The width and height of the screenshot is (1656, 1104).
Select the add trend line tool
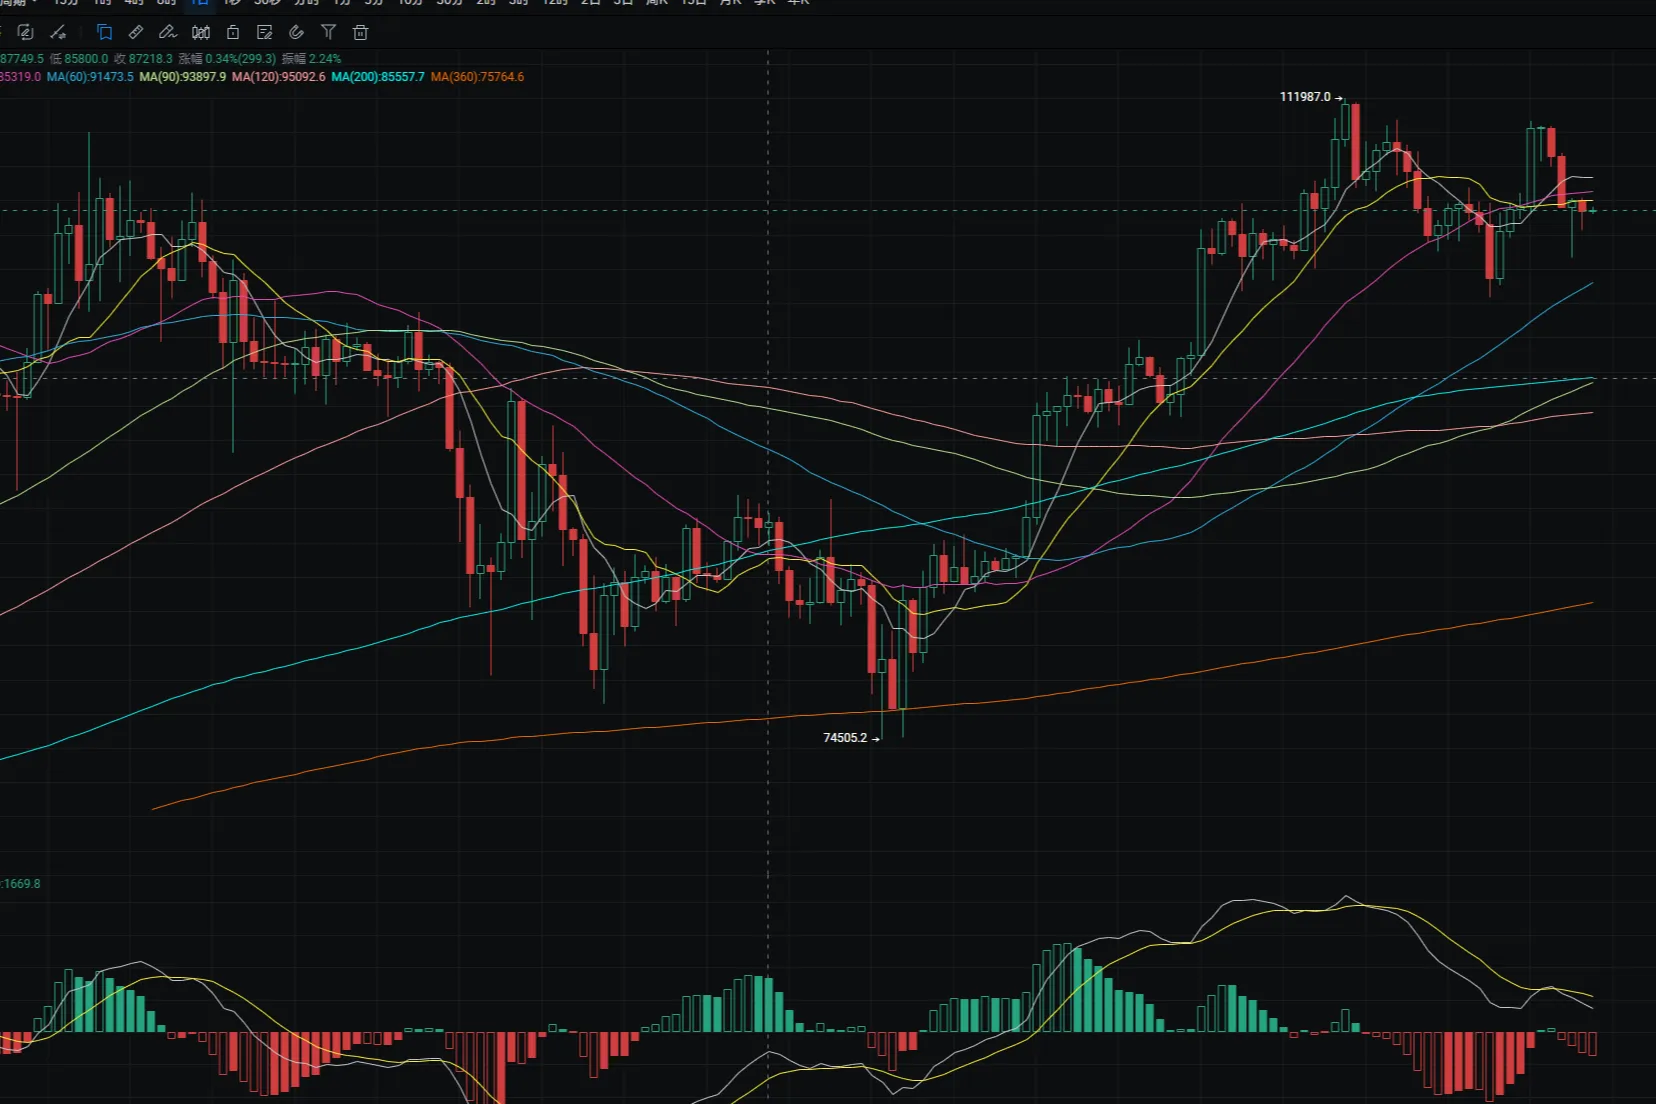pos(59,32)
